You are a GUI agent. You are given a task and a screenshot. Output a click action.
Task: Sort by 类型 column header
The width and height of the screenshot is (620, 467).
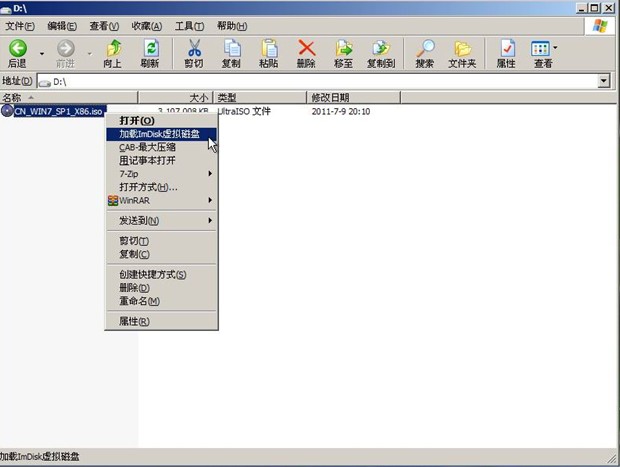click(260, 97)
